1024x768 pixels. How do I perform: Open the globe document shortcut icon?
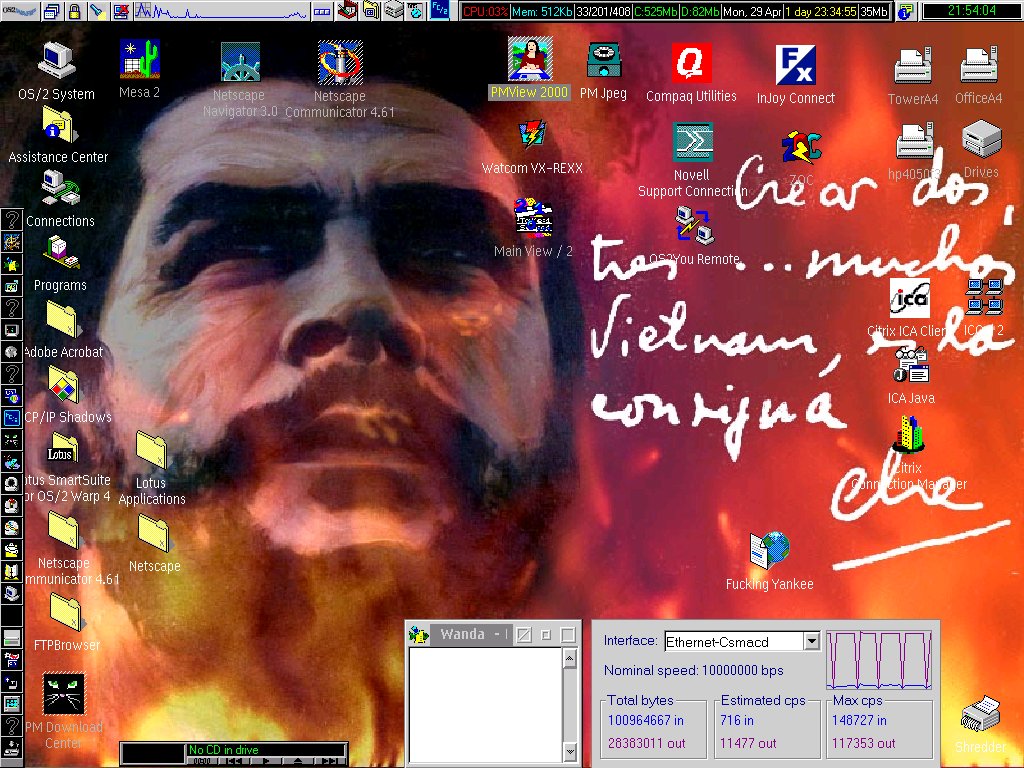(x=770, y=550)
